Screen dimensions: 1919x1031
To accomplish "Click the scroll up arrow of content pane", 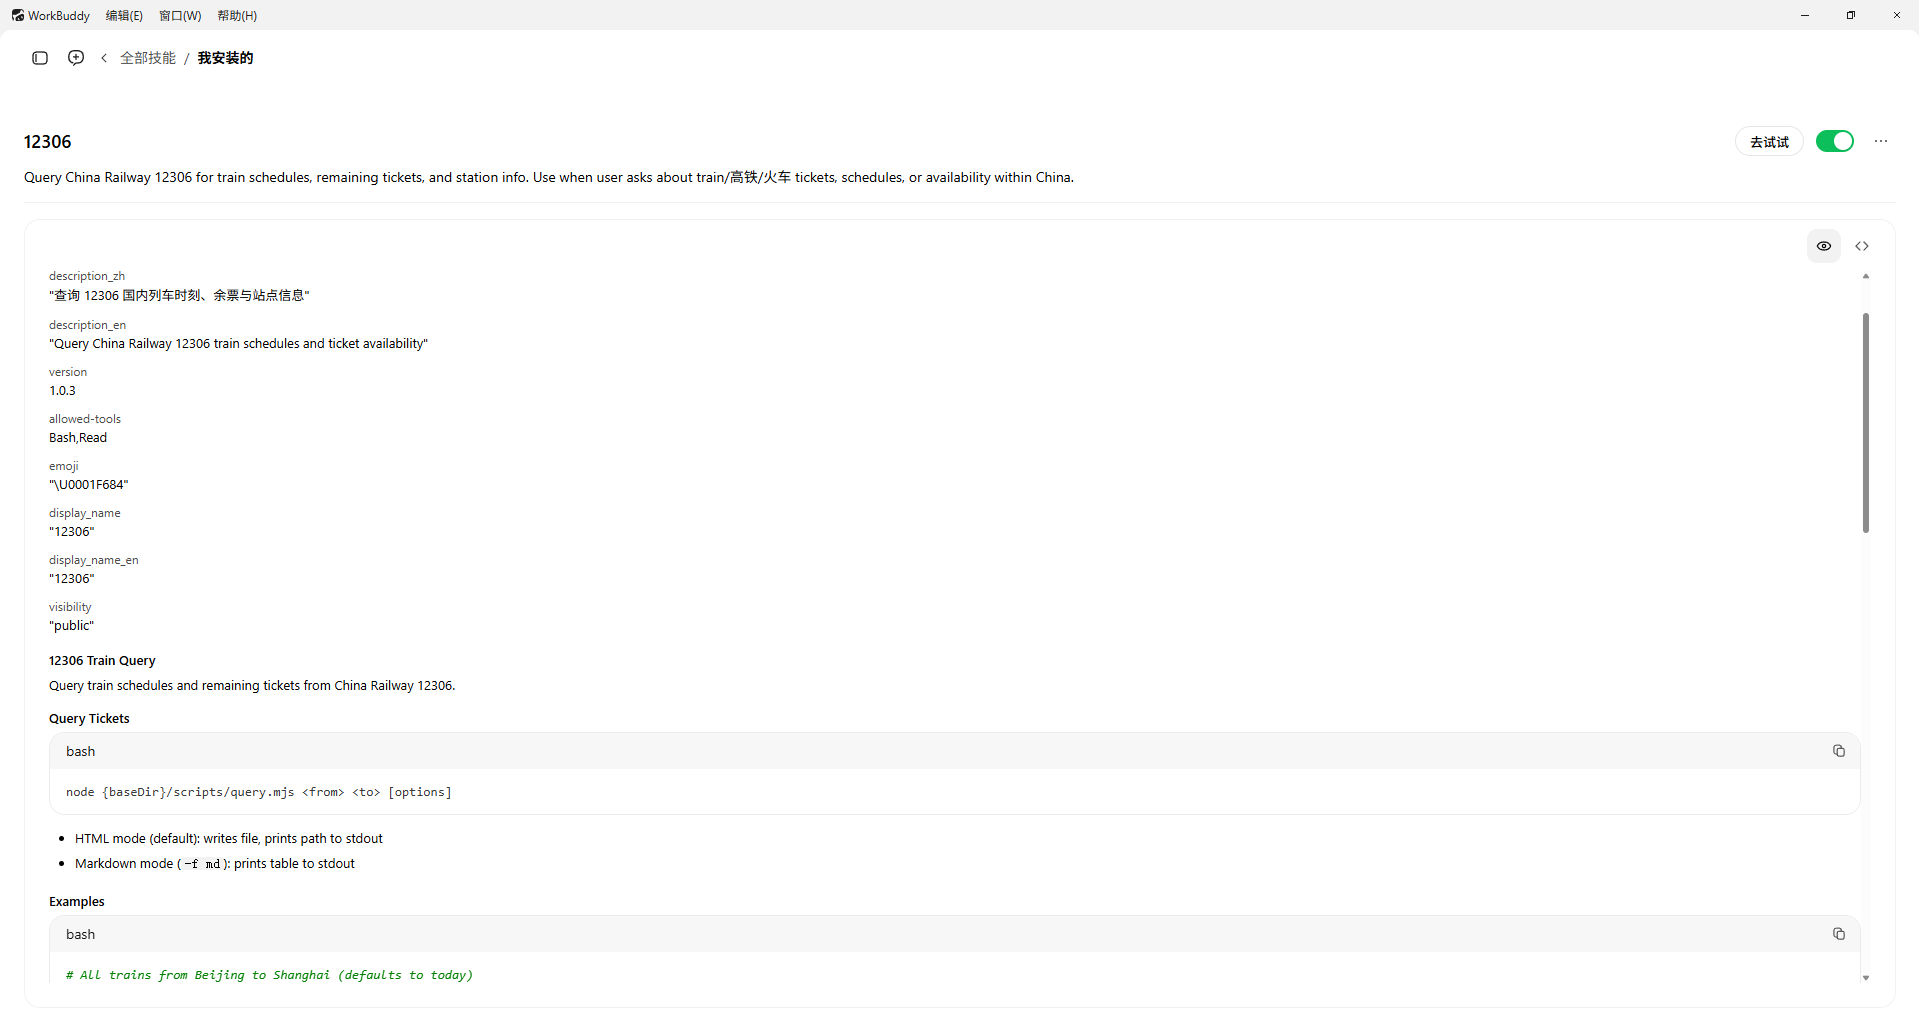I will [x=1866, y=276].
